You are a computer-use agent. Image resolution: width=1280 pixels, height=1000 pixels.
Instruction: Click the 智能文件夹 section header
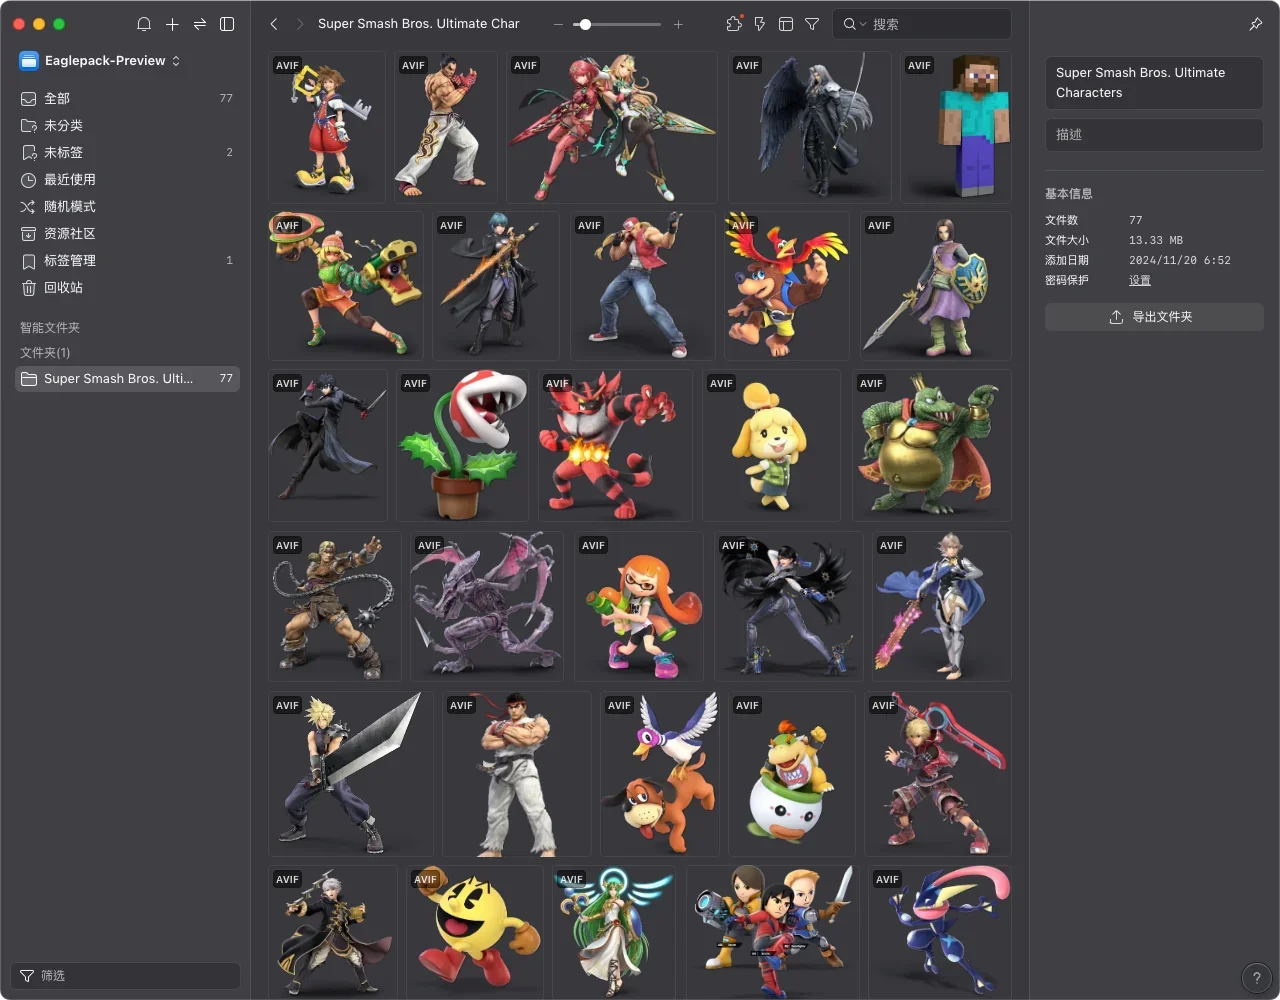(x=50, y=328)
